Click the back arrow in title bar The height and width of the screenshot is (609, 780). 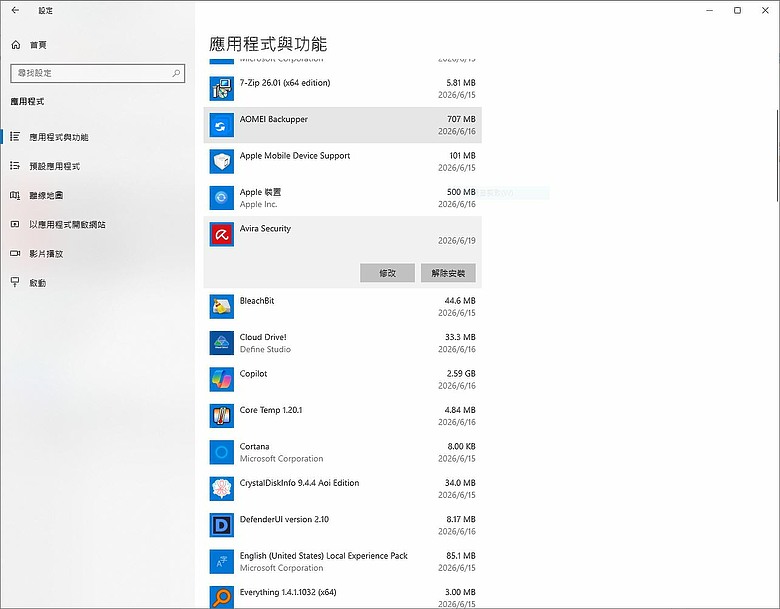pos(15,10)
